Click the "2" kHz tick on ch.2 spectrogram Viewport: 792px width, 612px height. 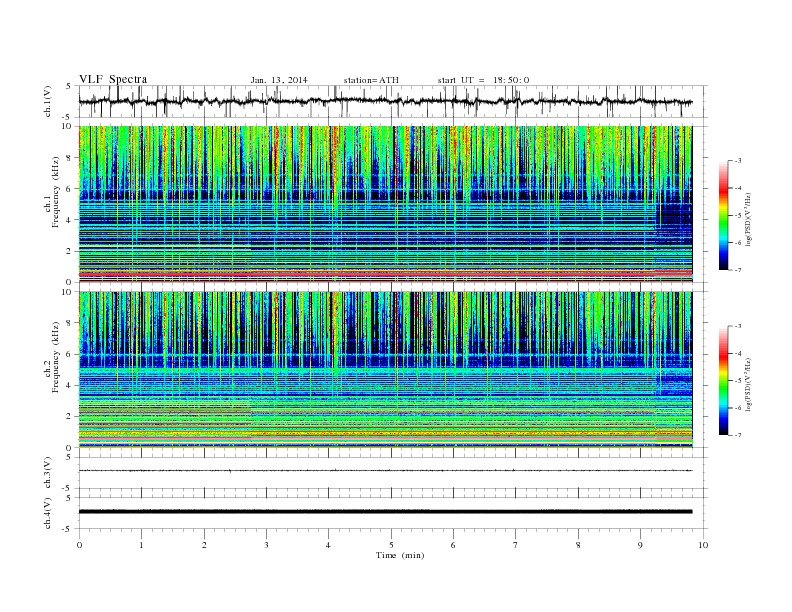[70, 417]
